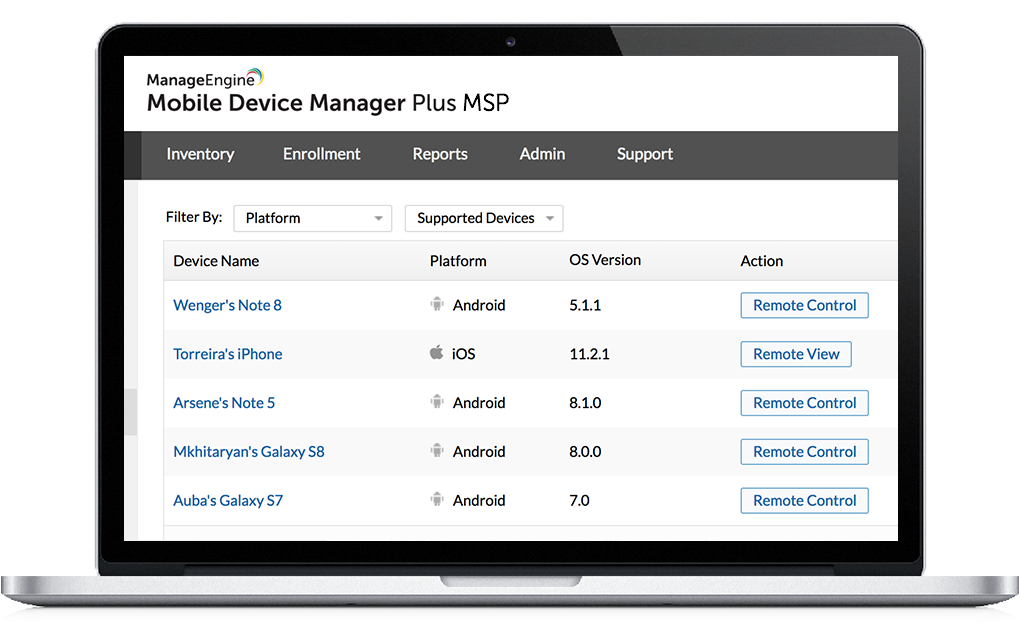Viewport: 1019px width, 643px height.
Task: Click Remote View for Torreira's iPhone
Action: pyautogui.click(x=796, y=354)
